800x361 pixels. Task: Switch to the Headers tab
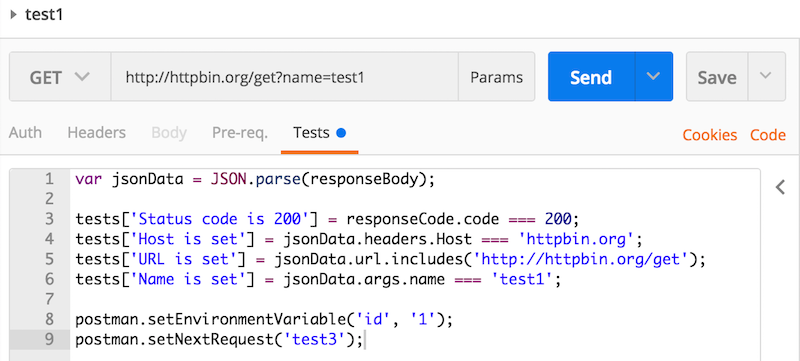click(x=96, y=134)
